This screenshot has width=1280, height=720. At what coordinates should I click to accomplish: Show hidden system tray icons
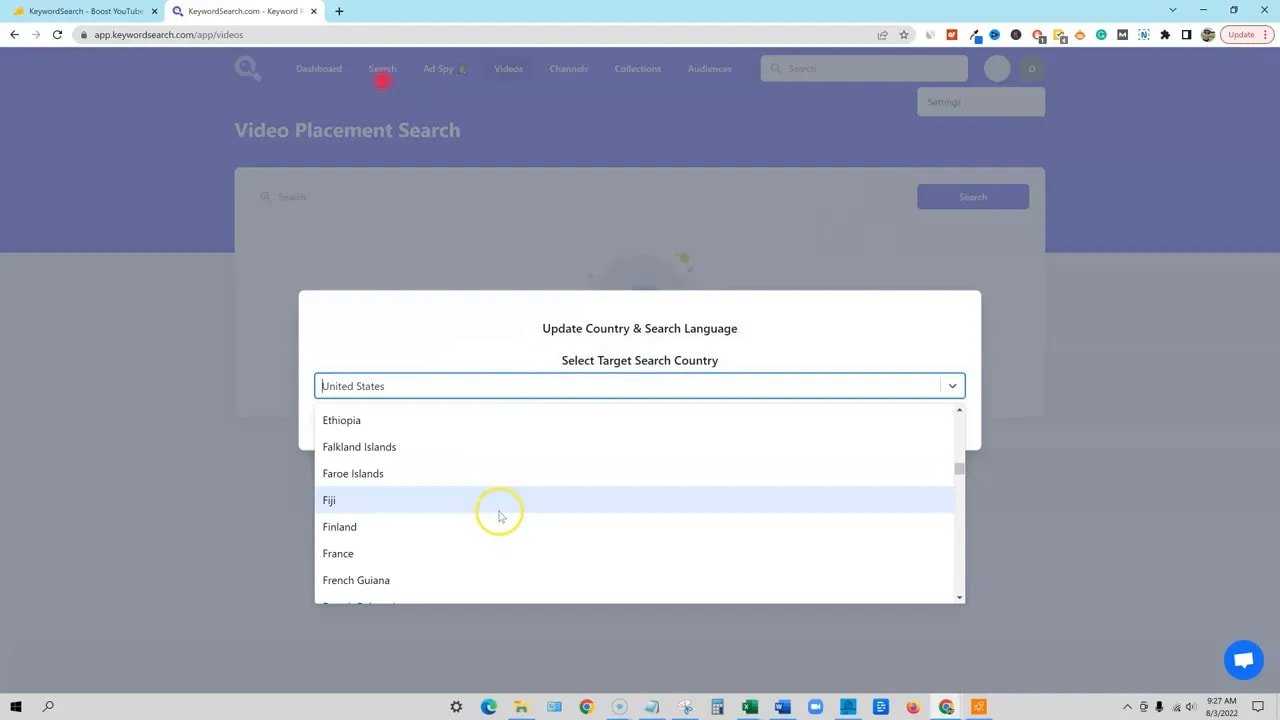pyautogui.click(x=1127, y=707)
